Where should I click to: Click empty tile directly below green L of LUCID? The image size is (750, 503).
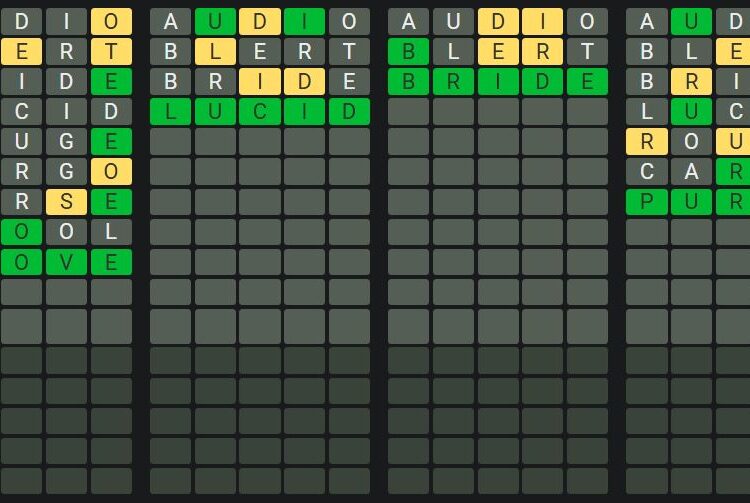pyautogui.click(x=170, y=142)
